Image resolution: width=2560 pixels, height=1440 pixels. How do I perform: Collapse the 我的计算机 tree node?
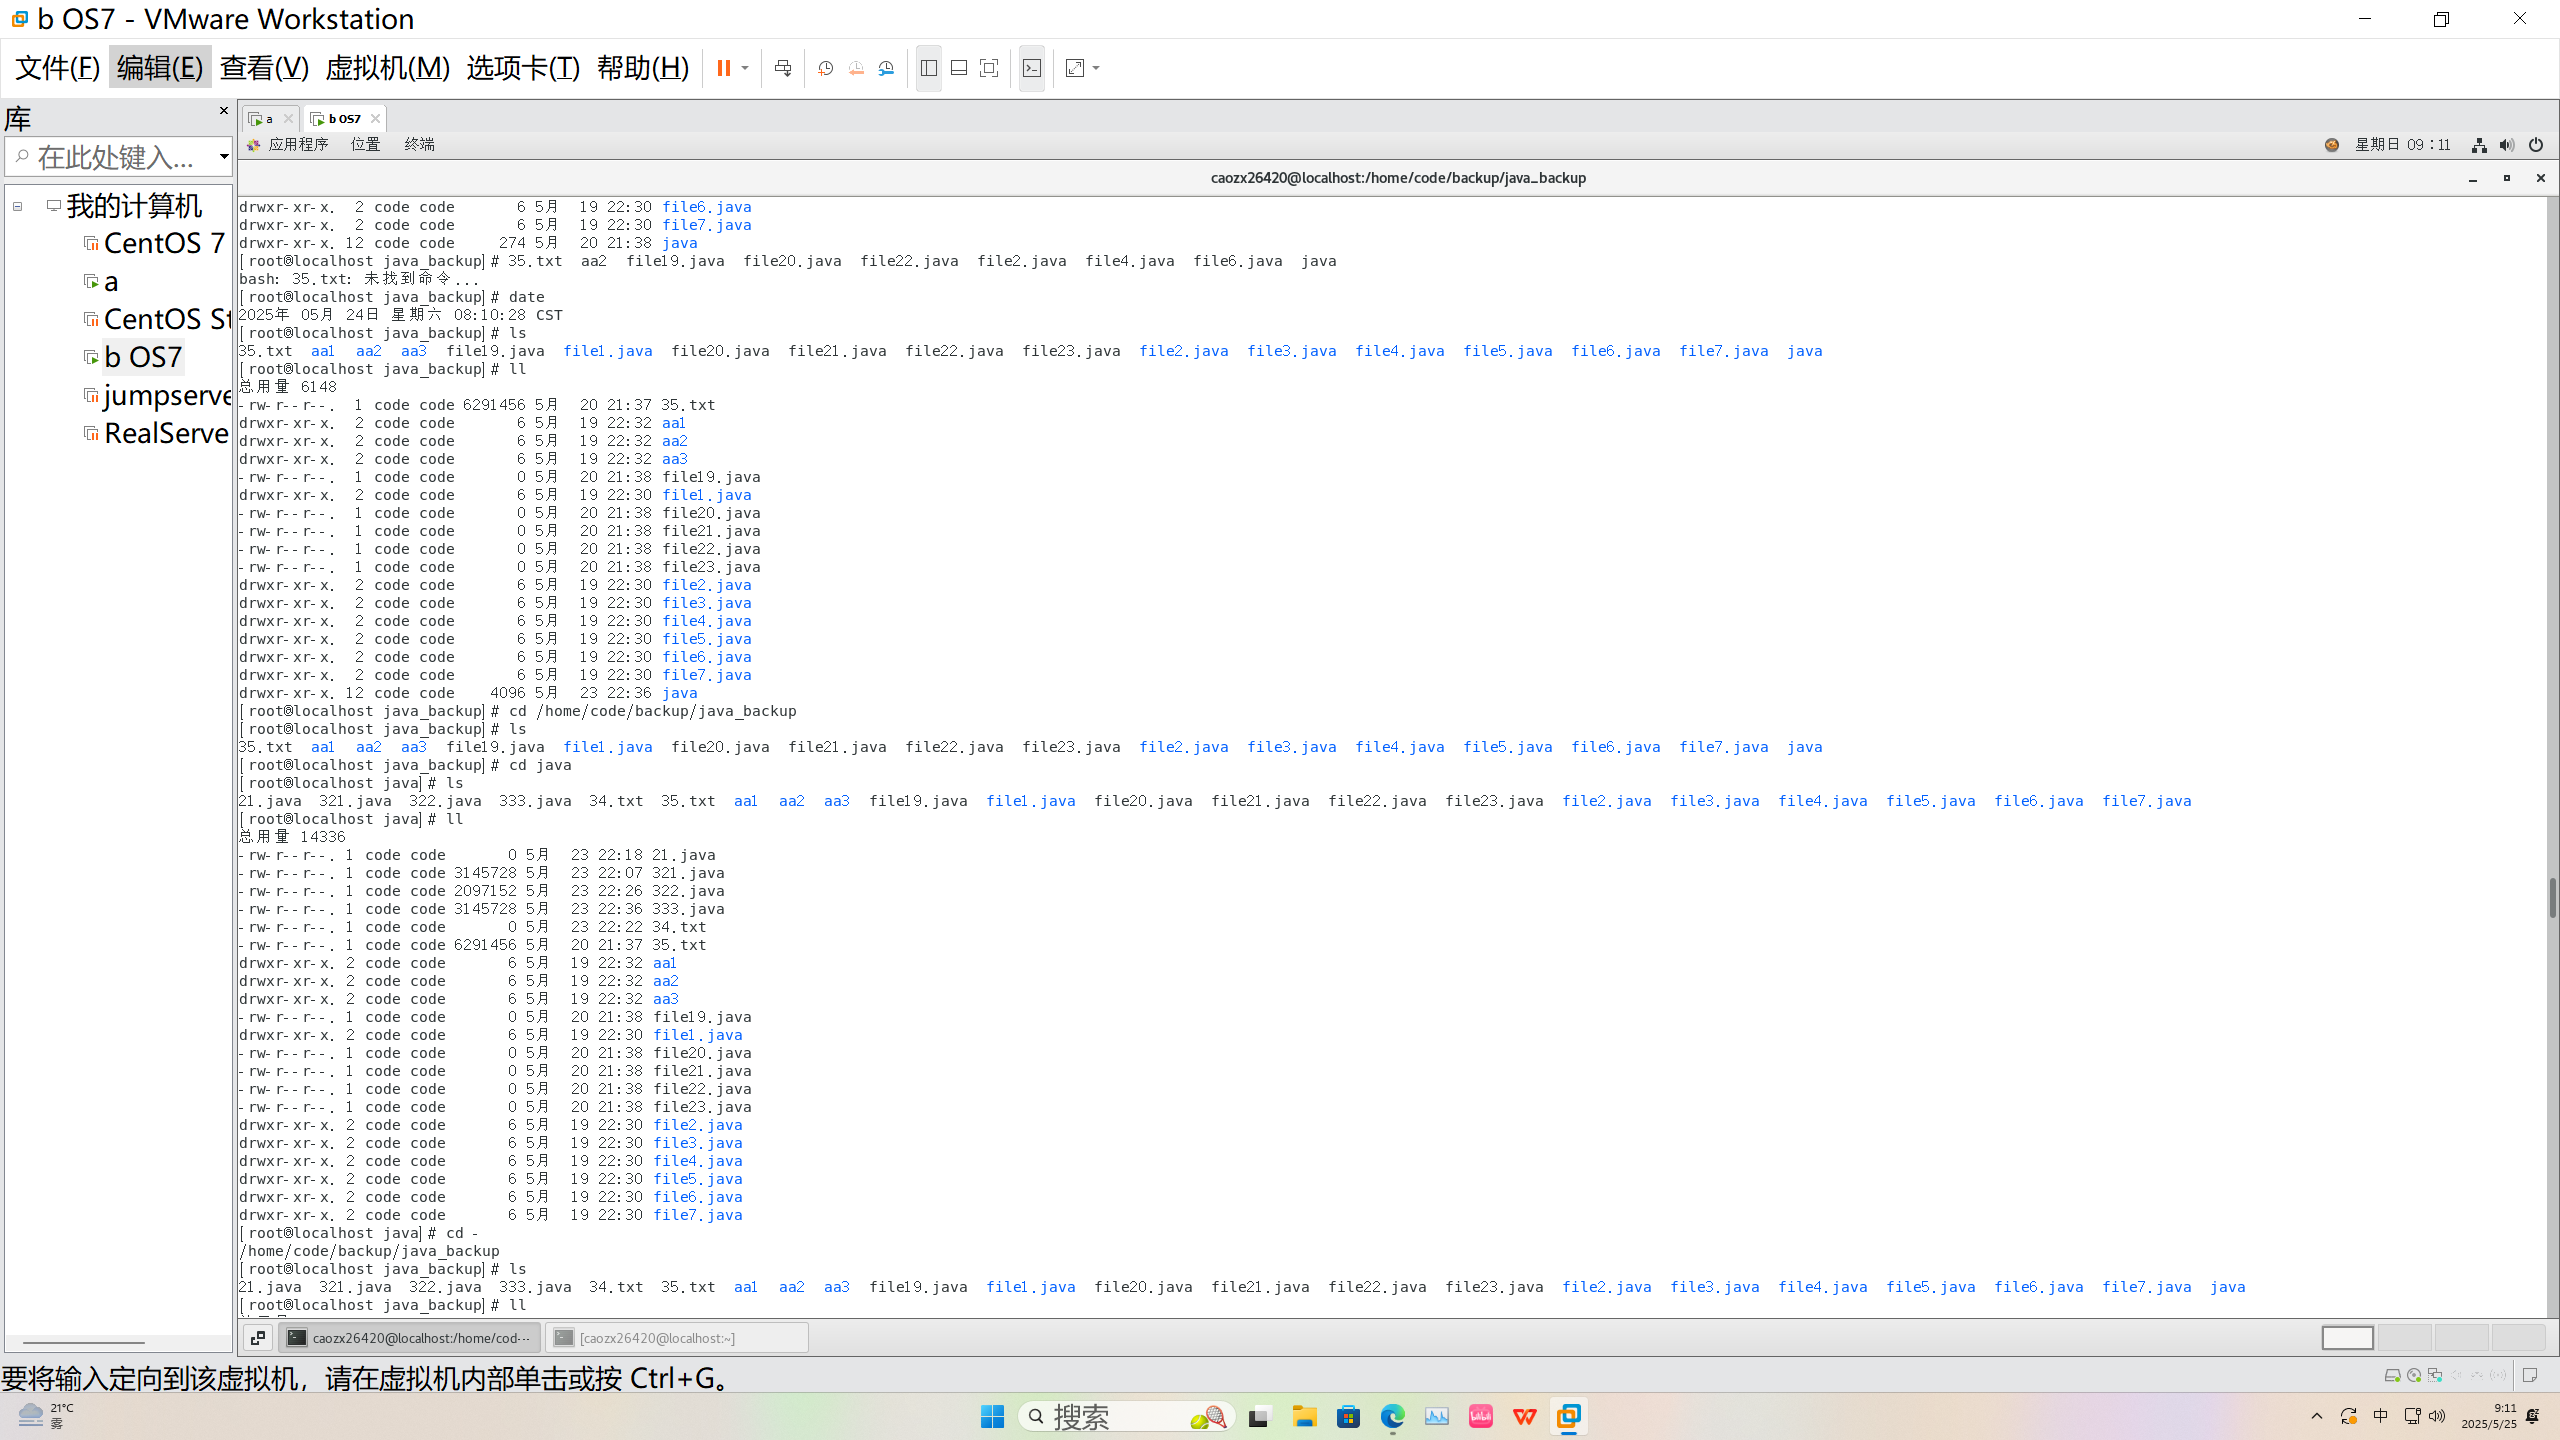(x=17, y=206)
